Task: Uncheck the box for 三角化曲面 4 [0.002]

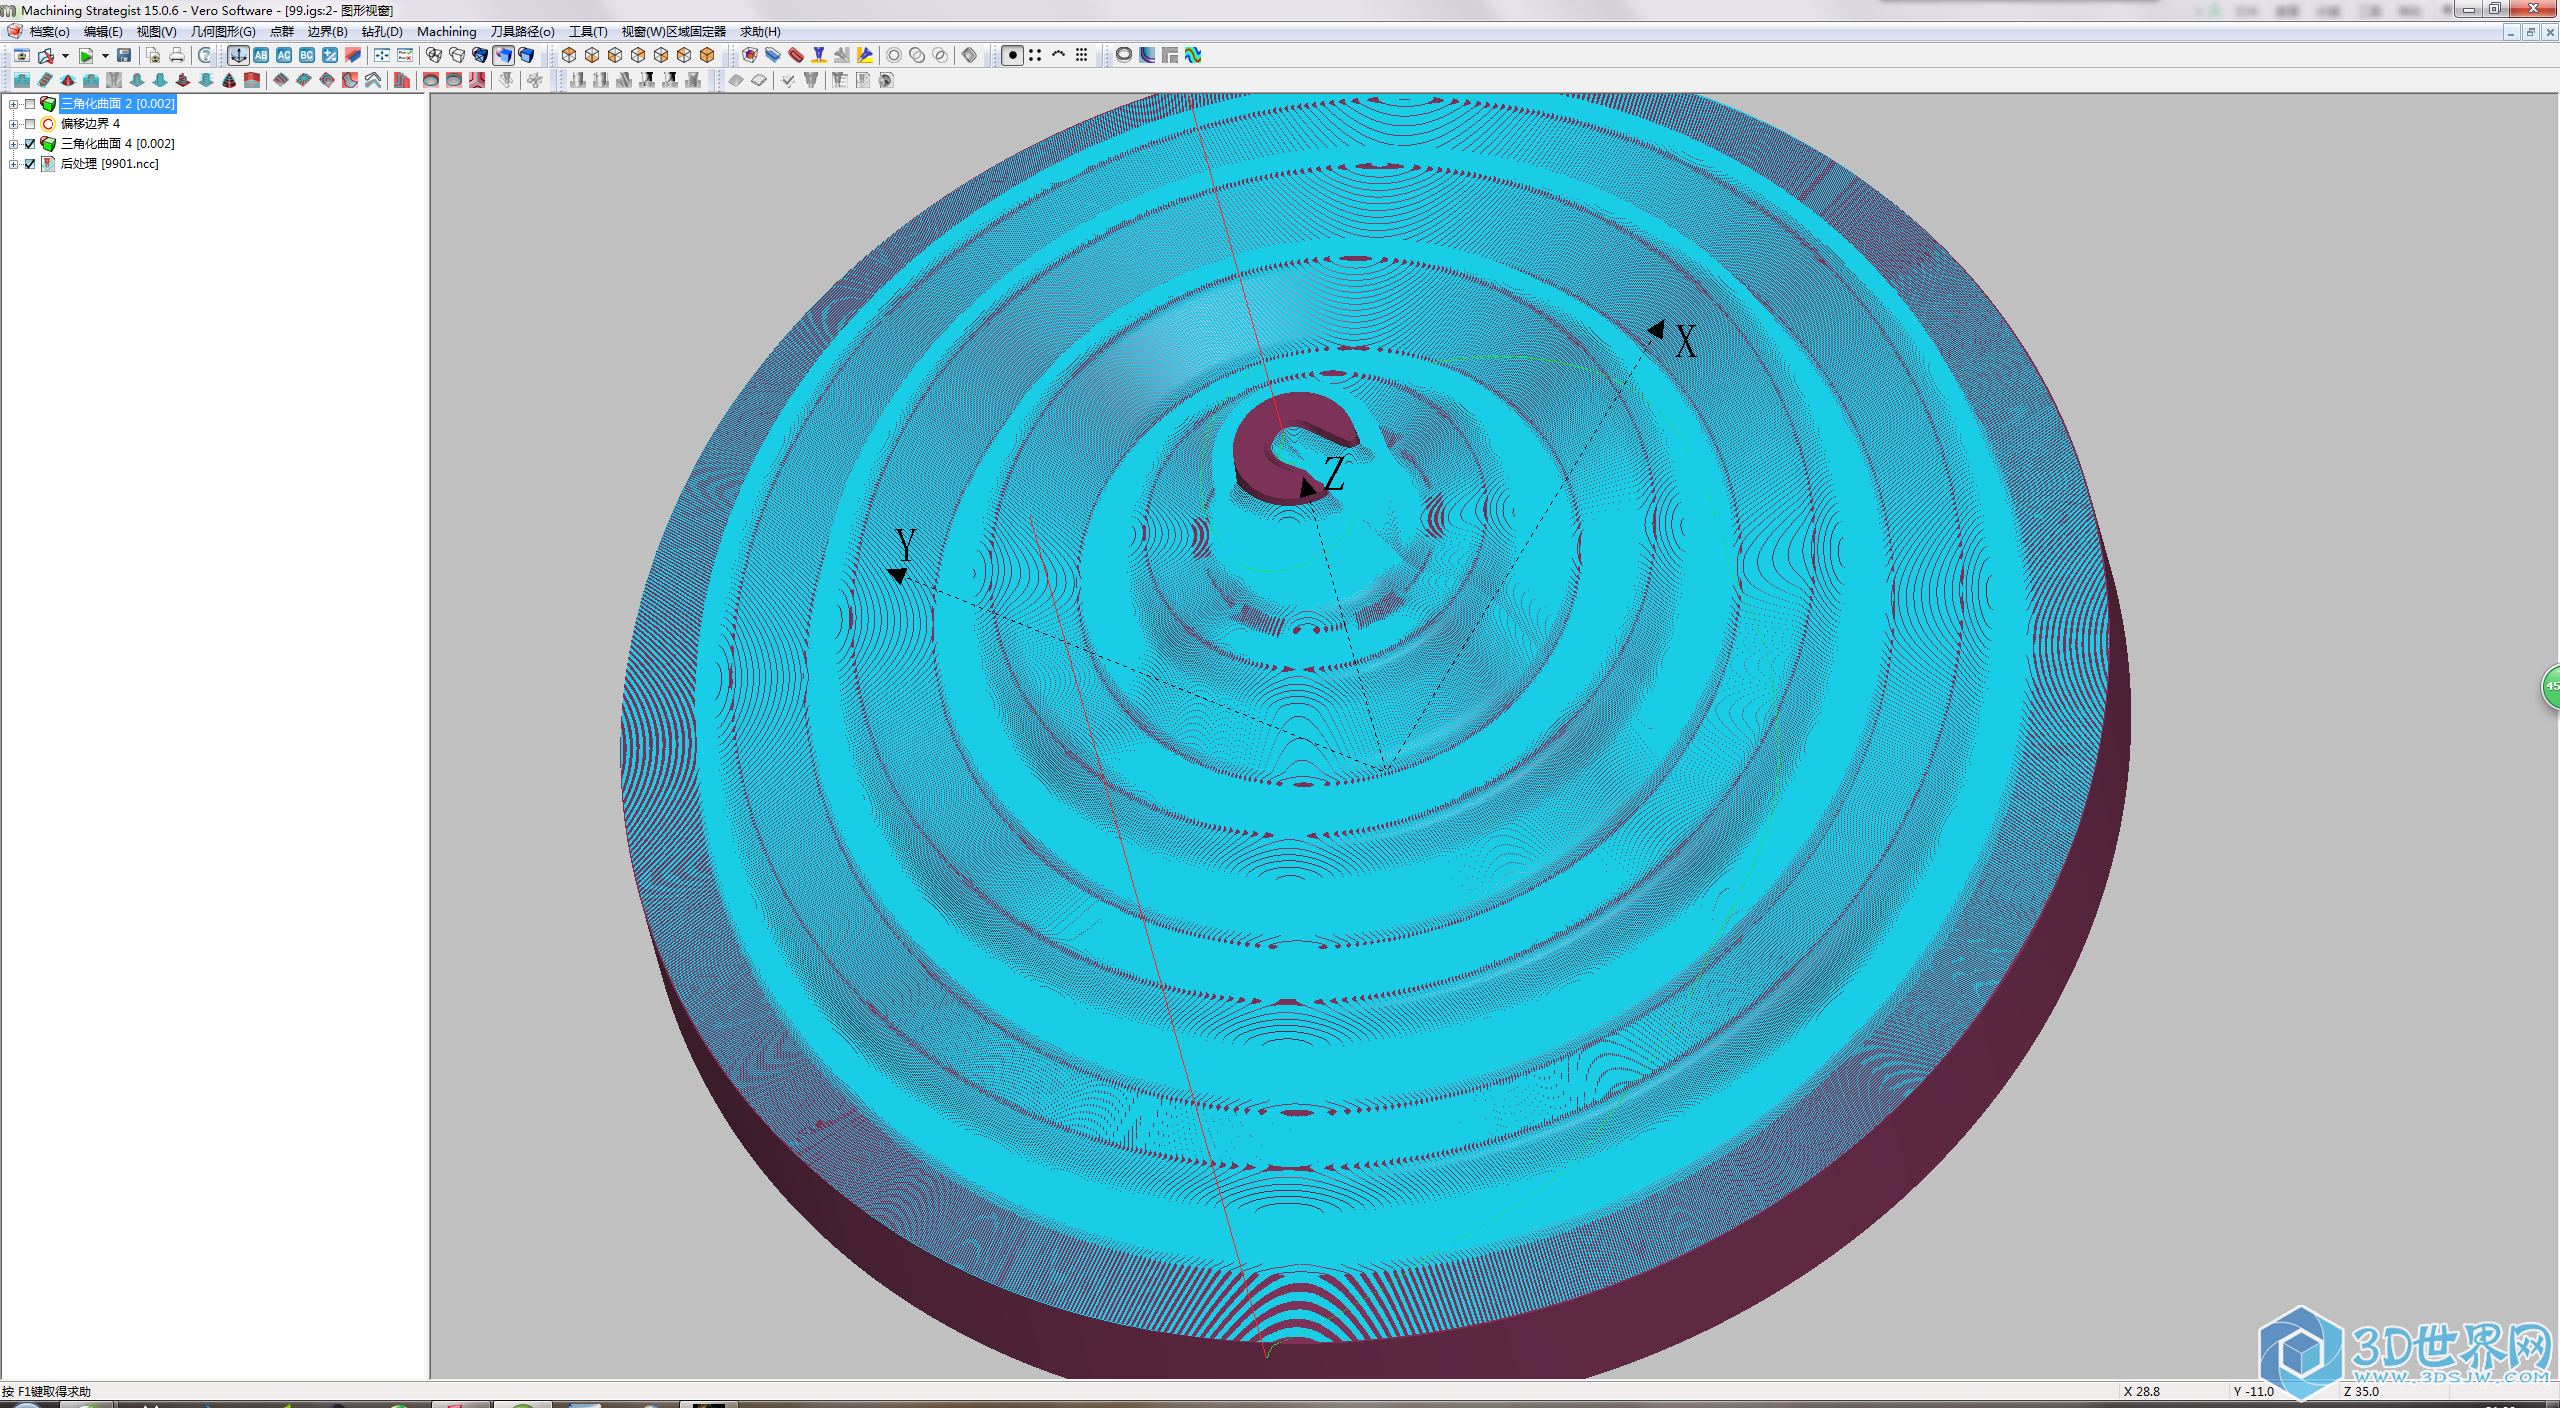Action: tap(30, 144)
